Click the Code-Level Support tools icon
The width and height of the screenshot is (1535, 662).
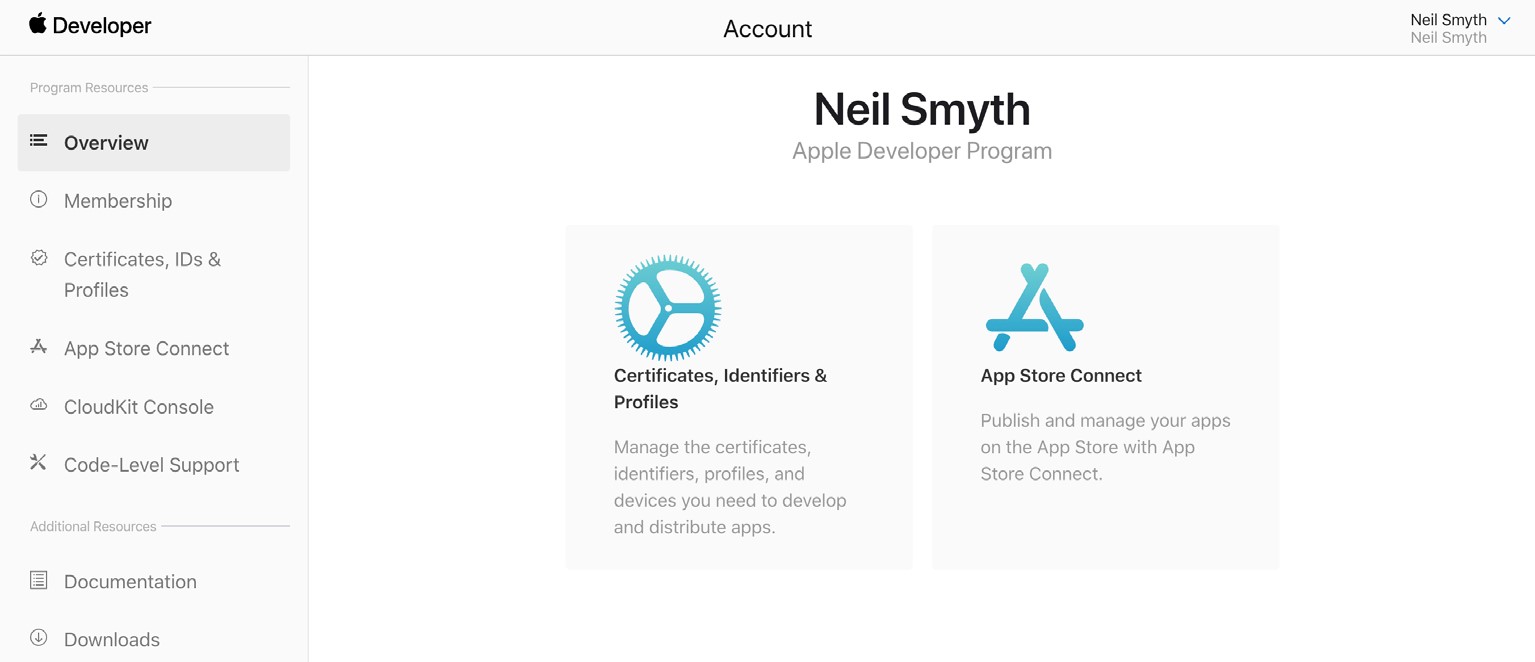[39, 462]
